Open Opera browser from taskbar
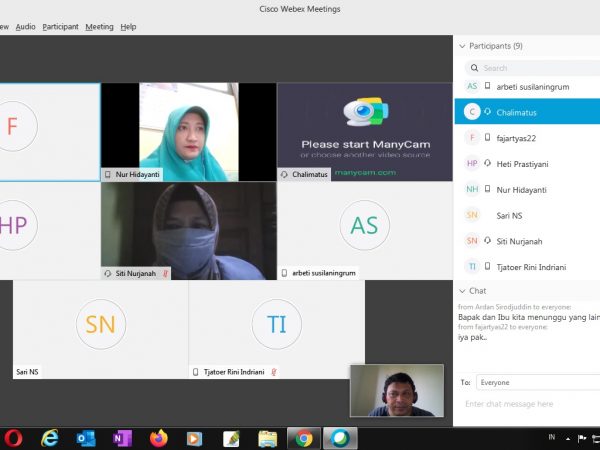This screenshot has width=600, height=450. tap(13, 439)
